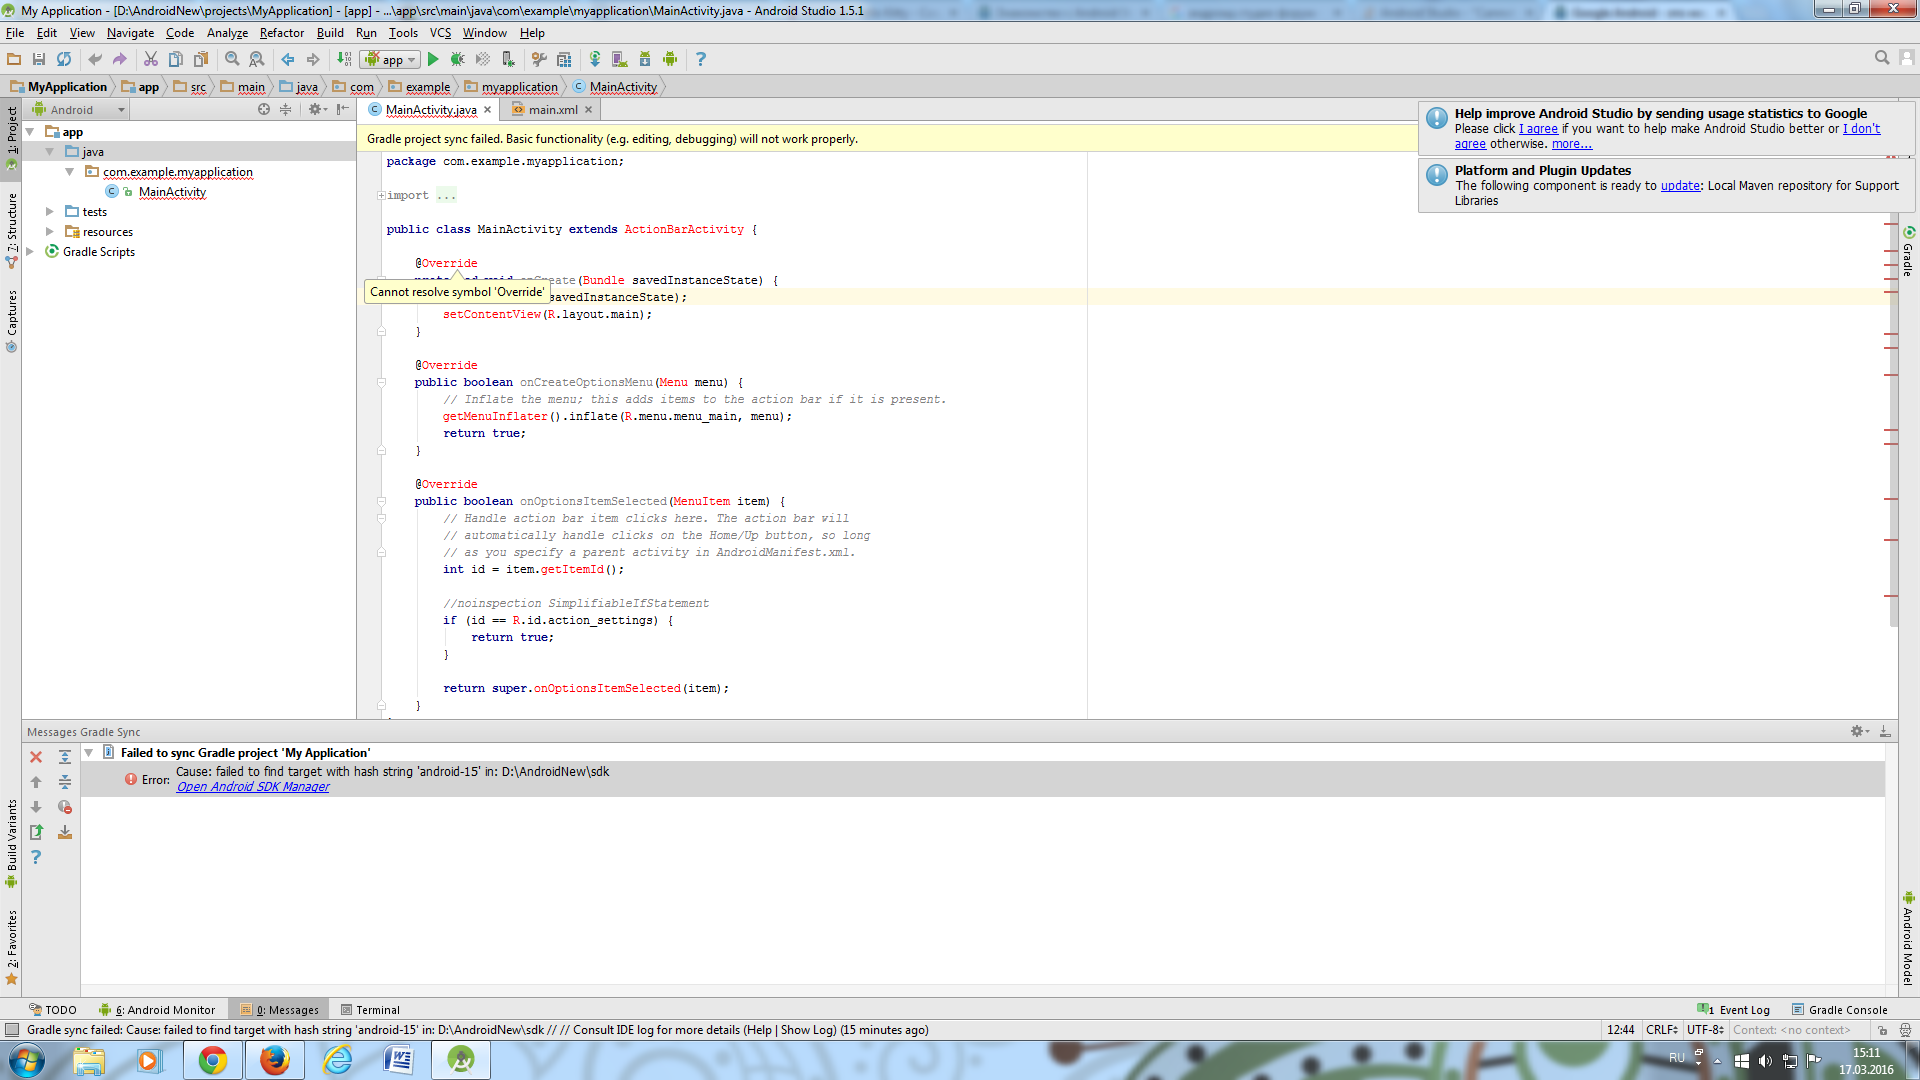Toggle the hide warnings filter icon in Messages

click(65, 808)
